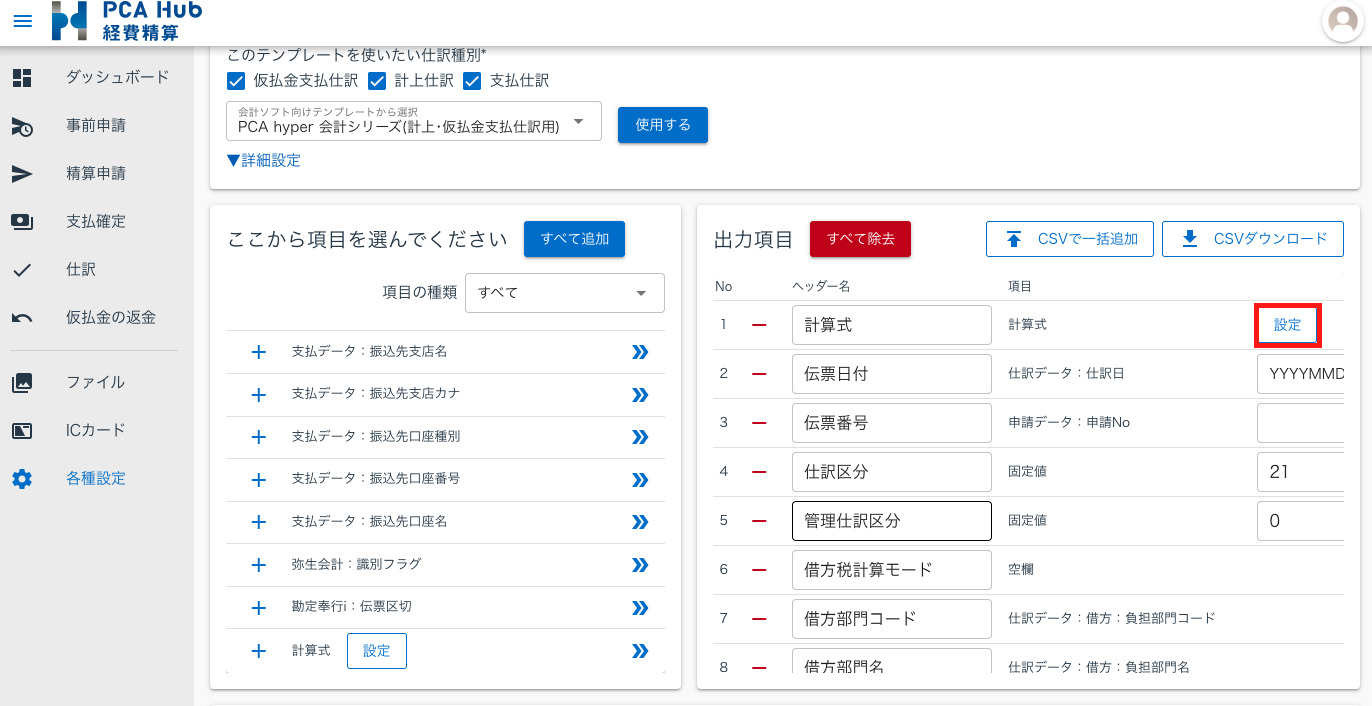
Task: Add 勘定奉行i：伝票区切 with the plus icon
Action: [x=258, y=608]
